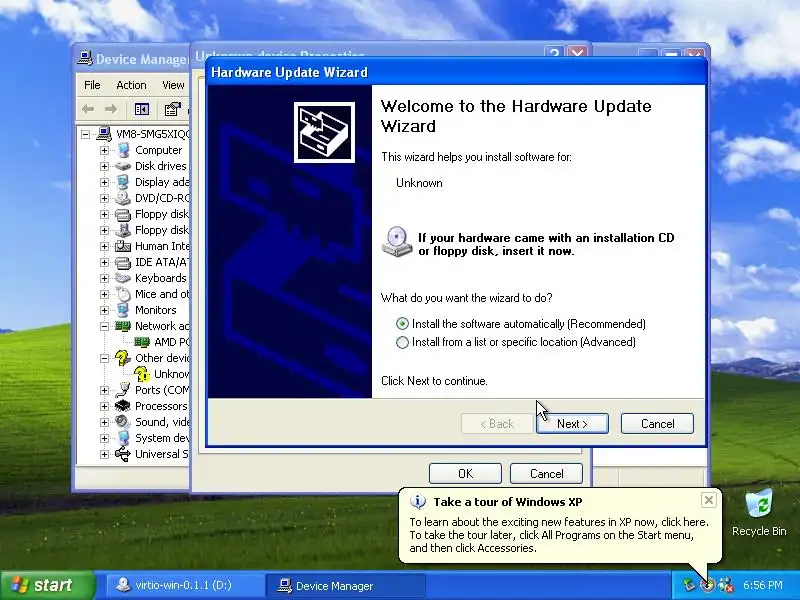The height and width of the screenshot is (600, 800).
Task: Collapse the Network adapters node
Action: click(x=105, y=326)
